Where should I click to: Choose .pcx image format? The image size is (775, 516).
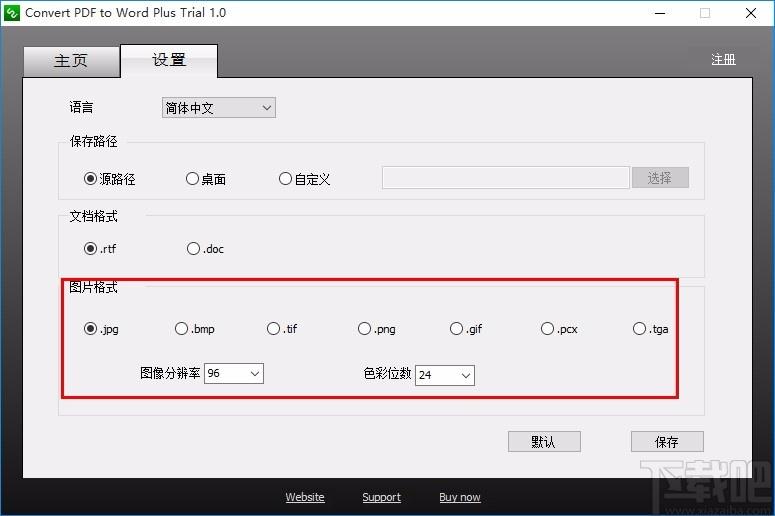[x=559, y=329]
